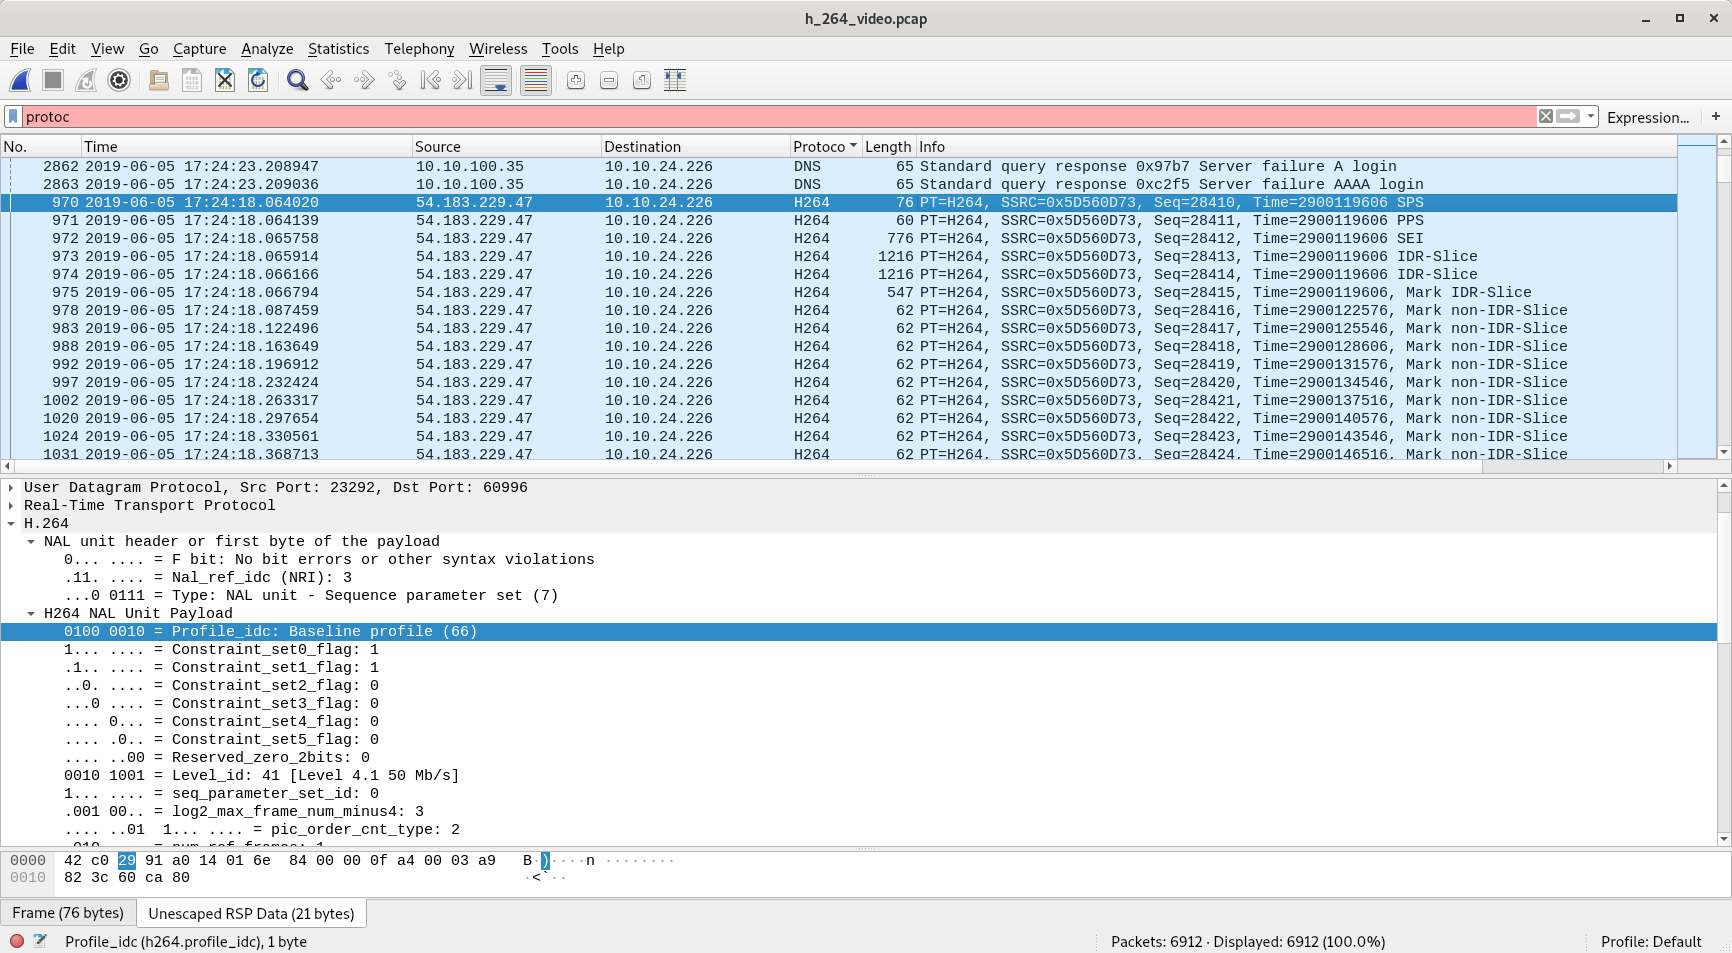Screen dimensions: 1732x953
Task: Add a filter button with the plus
Action: point(1715,116)
